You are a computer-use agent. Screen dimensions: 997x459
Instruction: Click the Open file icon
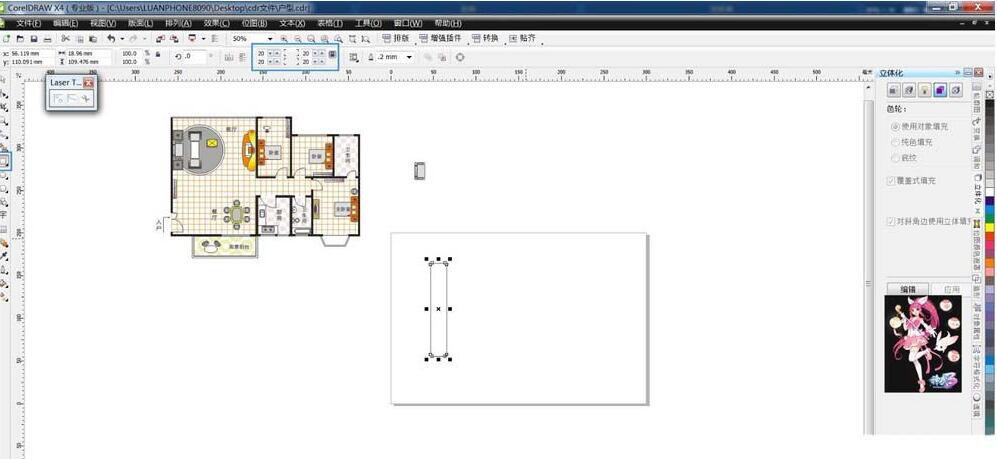[20, 39]
